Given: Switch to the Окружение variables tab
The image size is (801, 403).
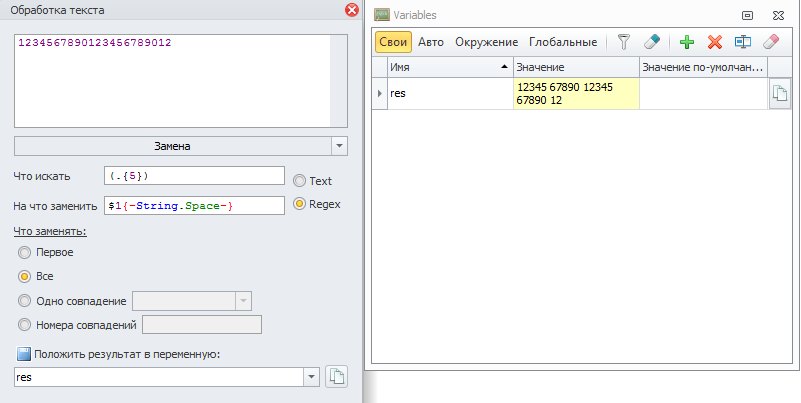Looking at the screenshot, I should [x=486, y=42].
